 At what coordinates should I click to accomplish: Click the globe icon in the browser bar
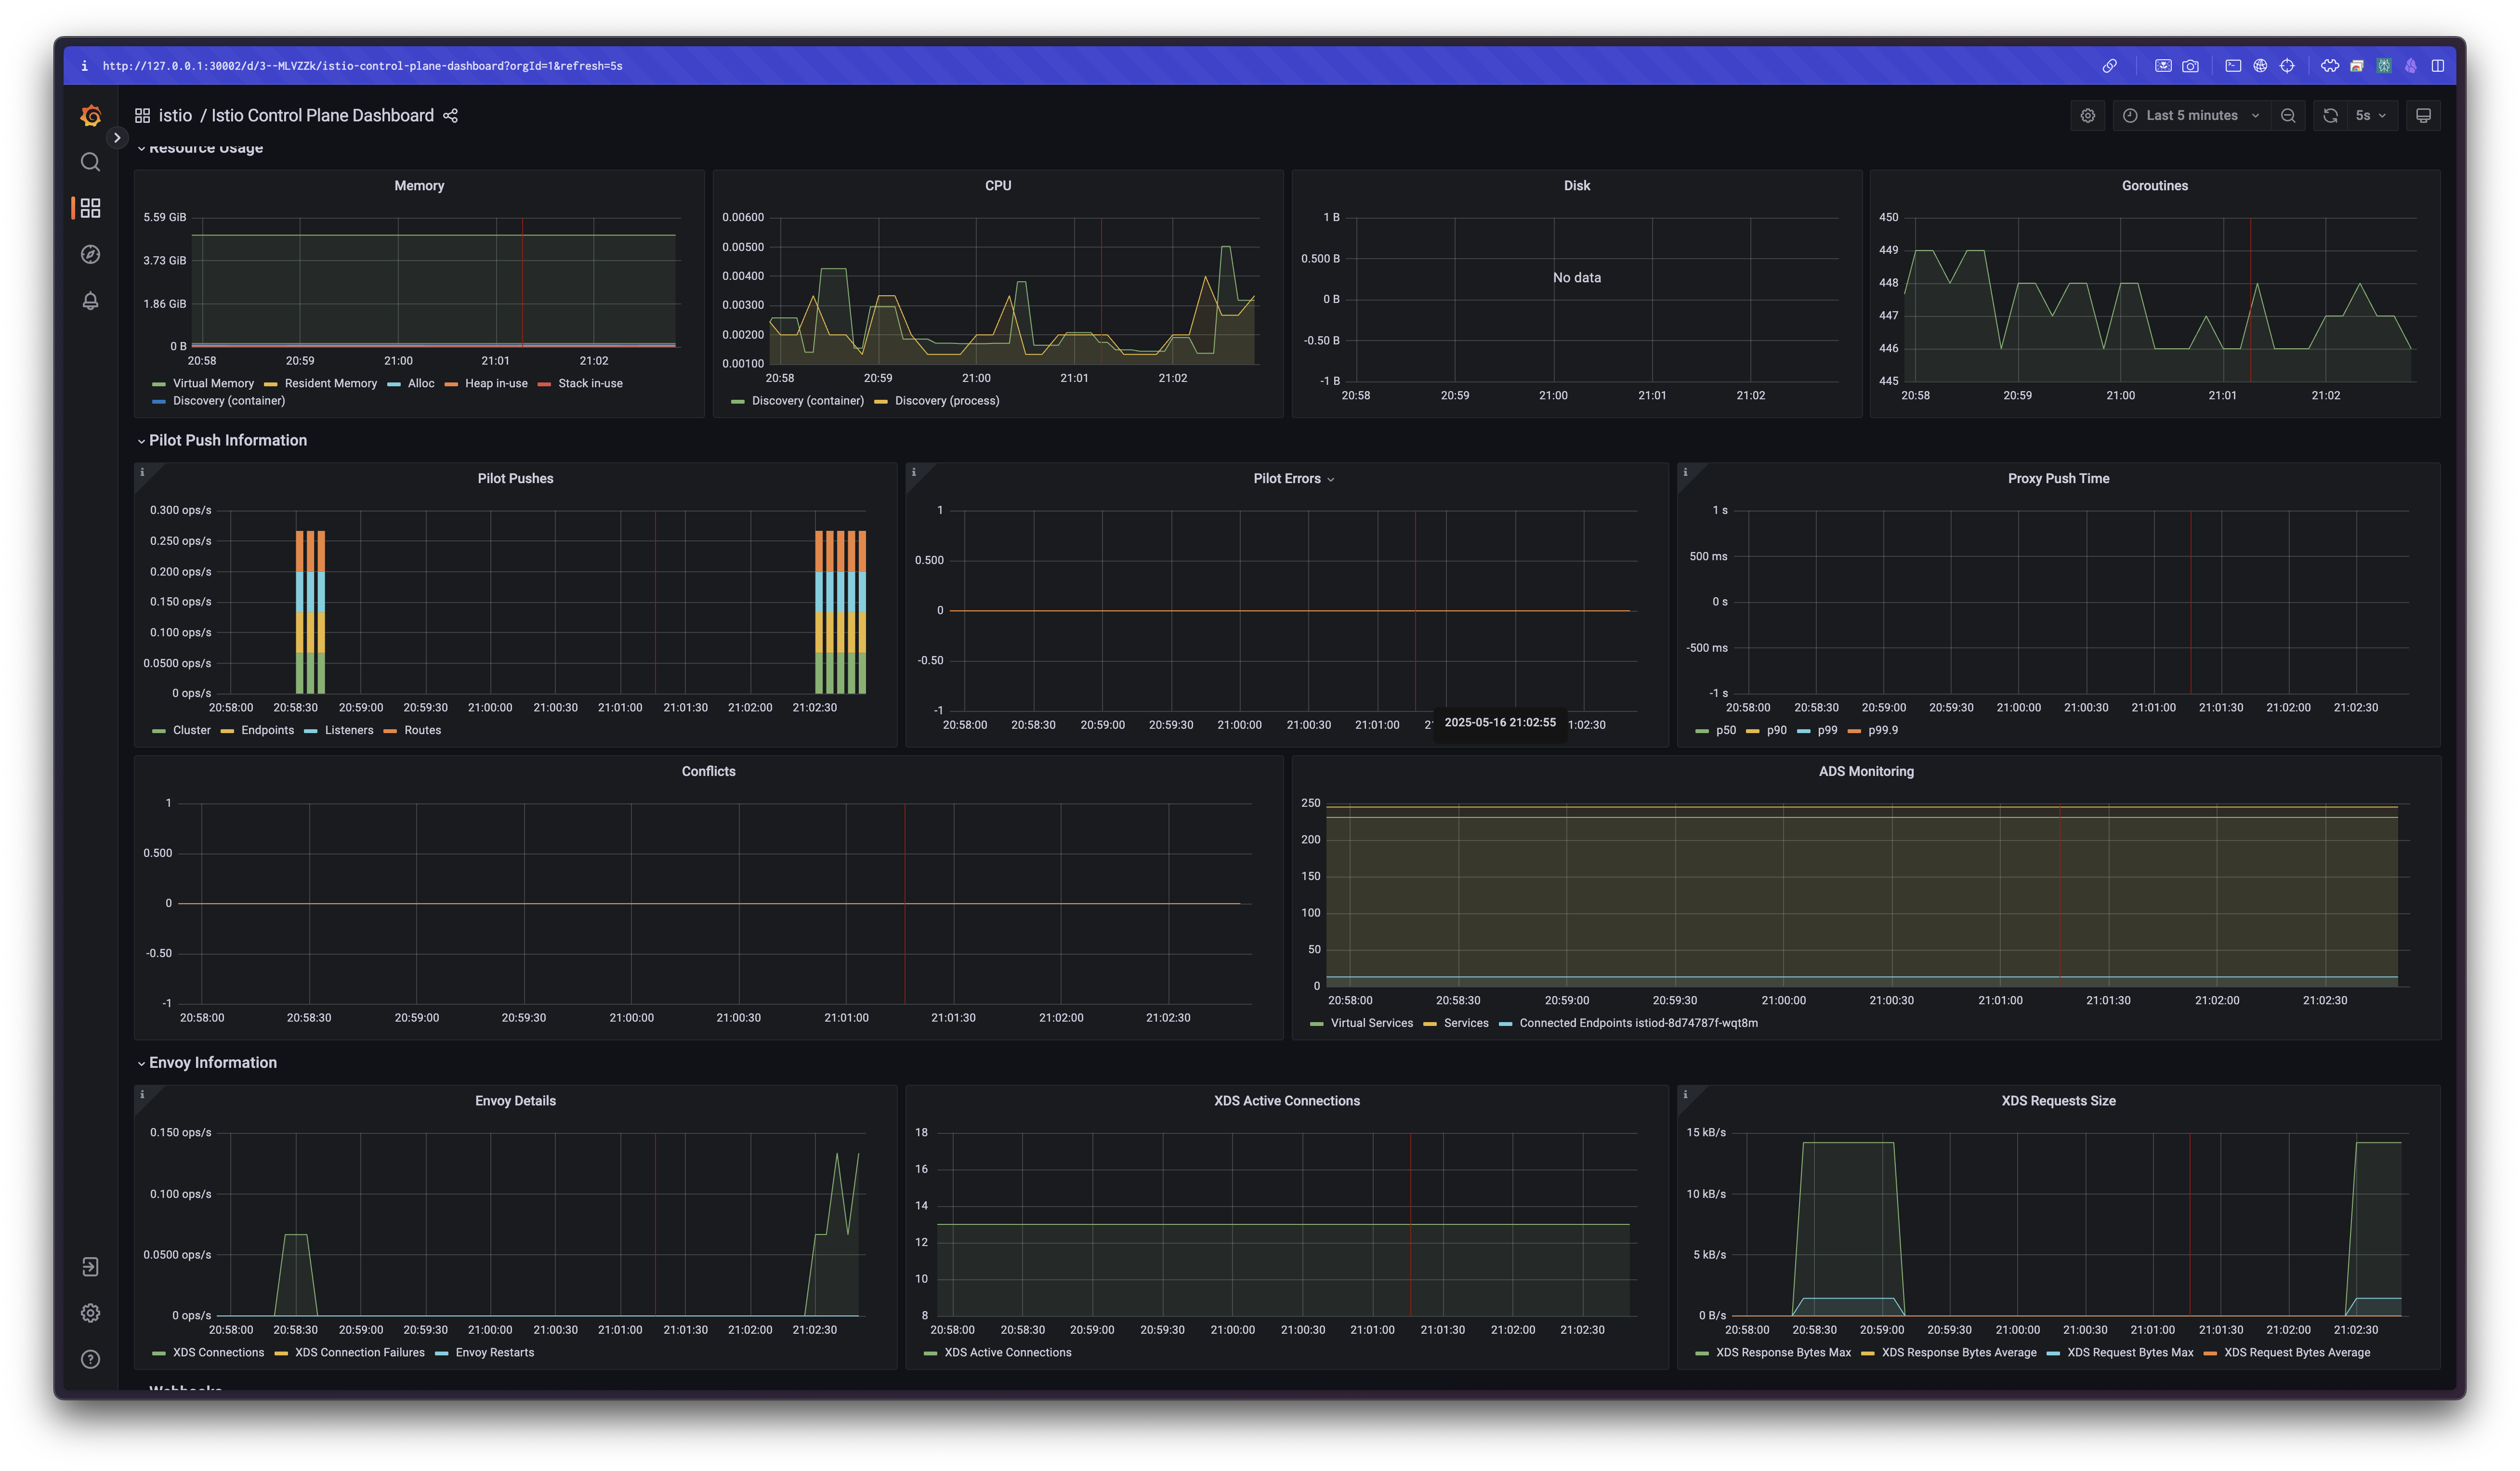pyautogui.click(x=2260, y=66)
